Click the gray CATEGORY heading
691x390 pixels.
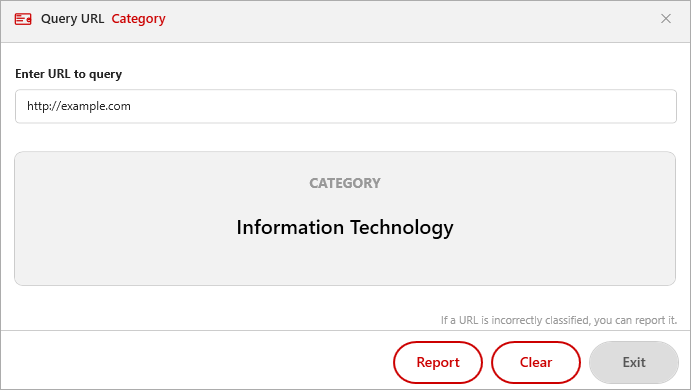345,183
